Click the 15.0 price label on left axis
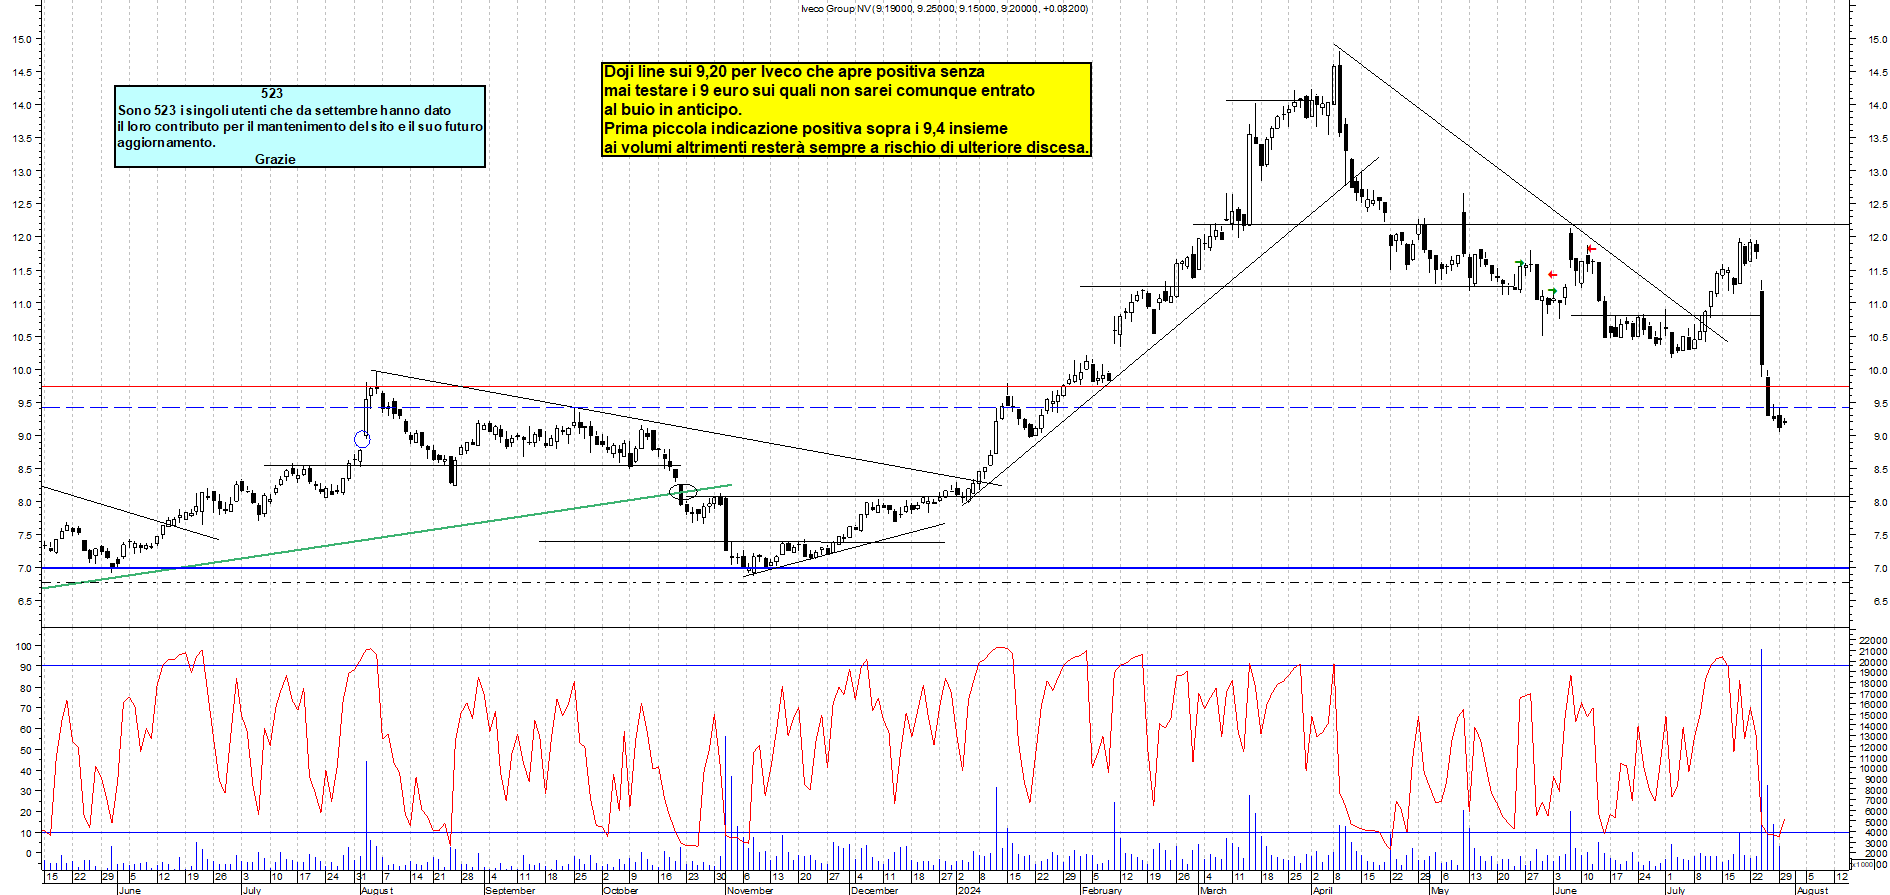The height and width of the screenshot is (895, 1890). coord(21,39)
